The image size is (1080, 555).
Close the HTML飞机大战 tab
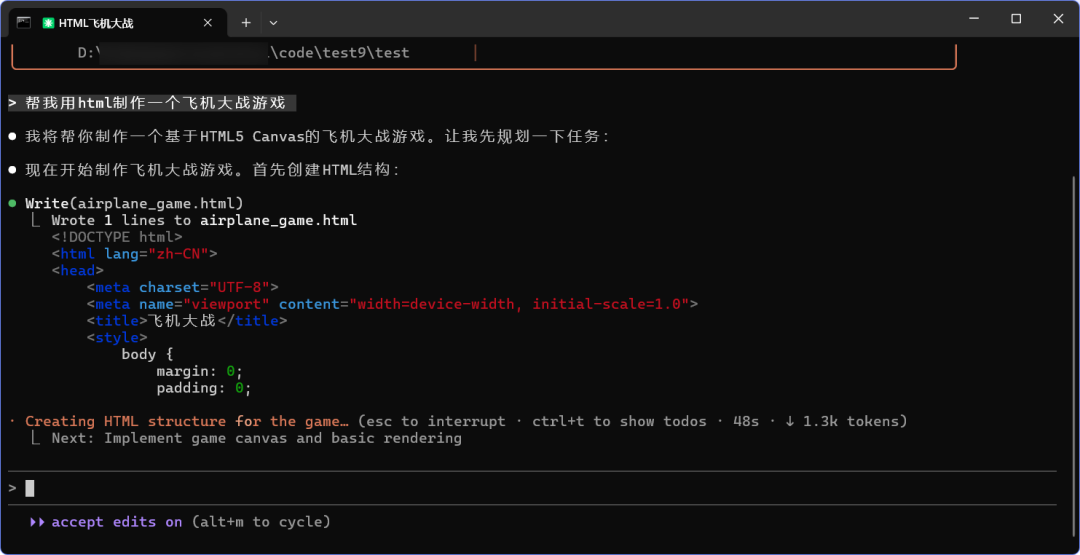pyautogui.click(x=207, y=23)
